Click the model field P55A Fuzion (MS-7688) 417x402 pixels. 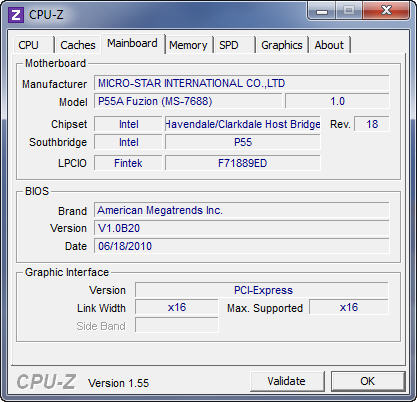[x=188, y=101]
